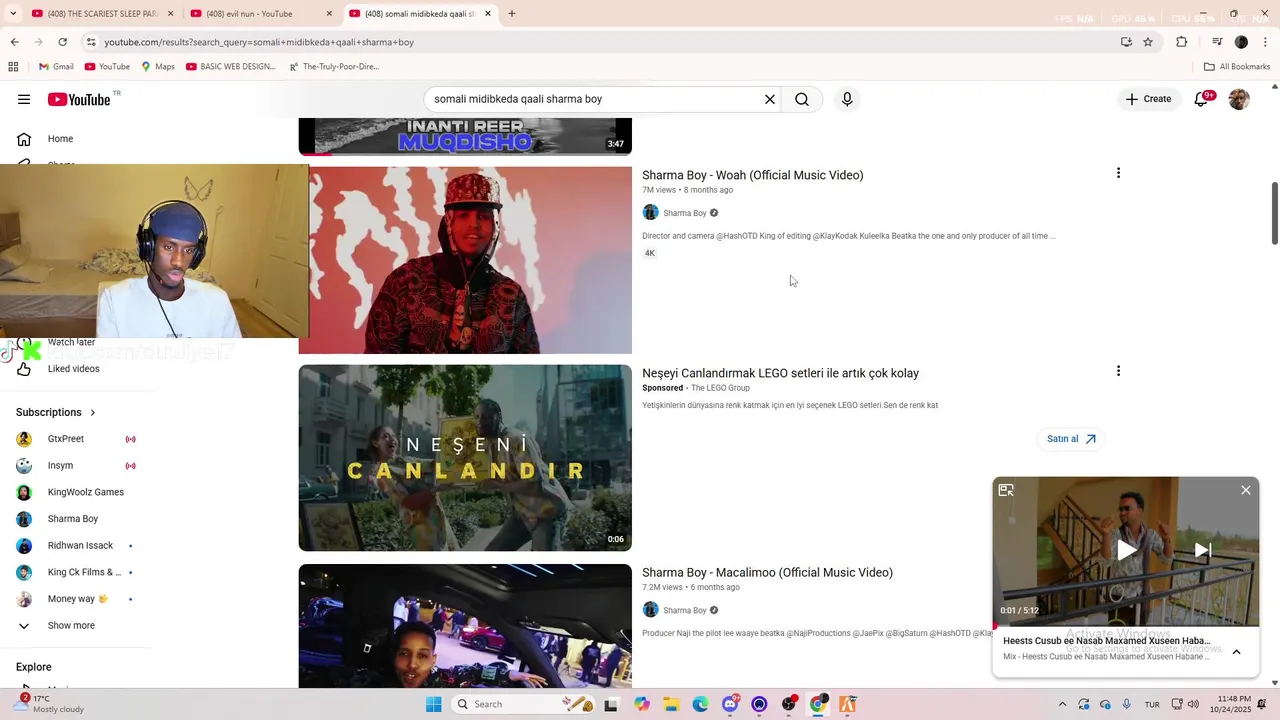
Task: Open the browser extensions puzzle icon
Action: 1182,42
